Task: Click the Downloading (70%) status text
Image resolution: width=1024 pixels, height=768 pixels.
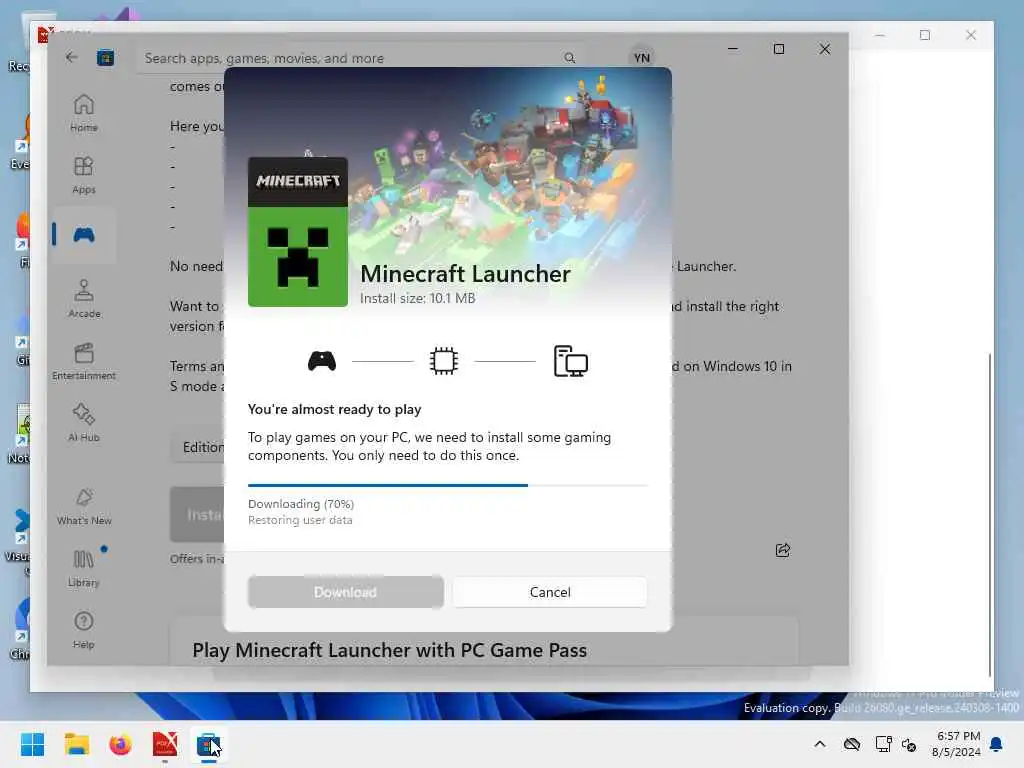Action: 301,504
